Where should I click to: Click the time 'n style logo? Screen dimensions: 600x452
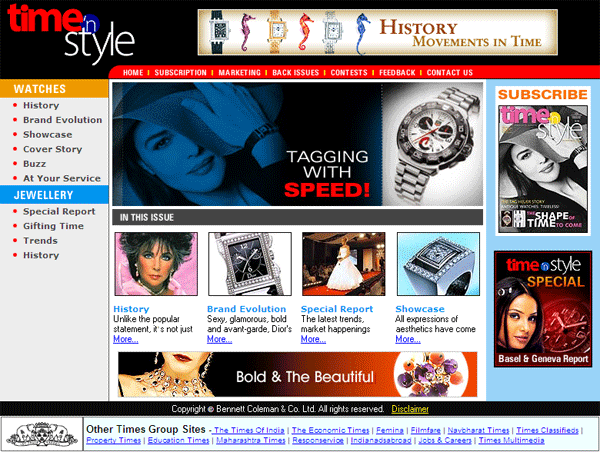(x=71, y=34)
